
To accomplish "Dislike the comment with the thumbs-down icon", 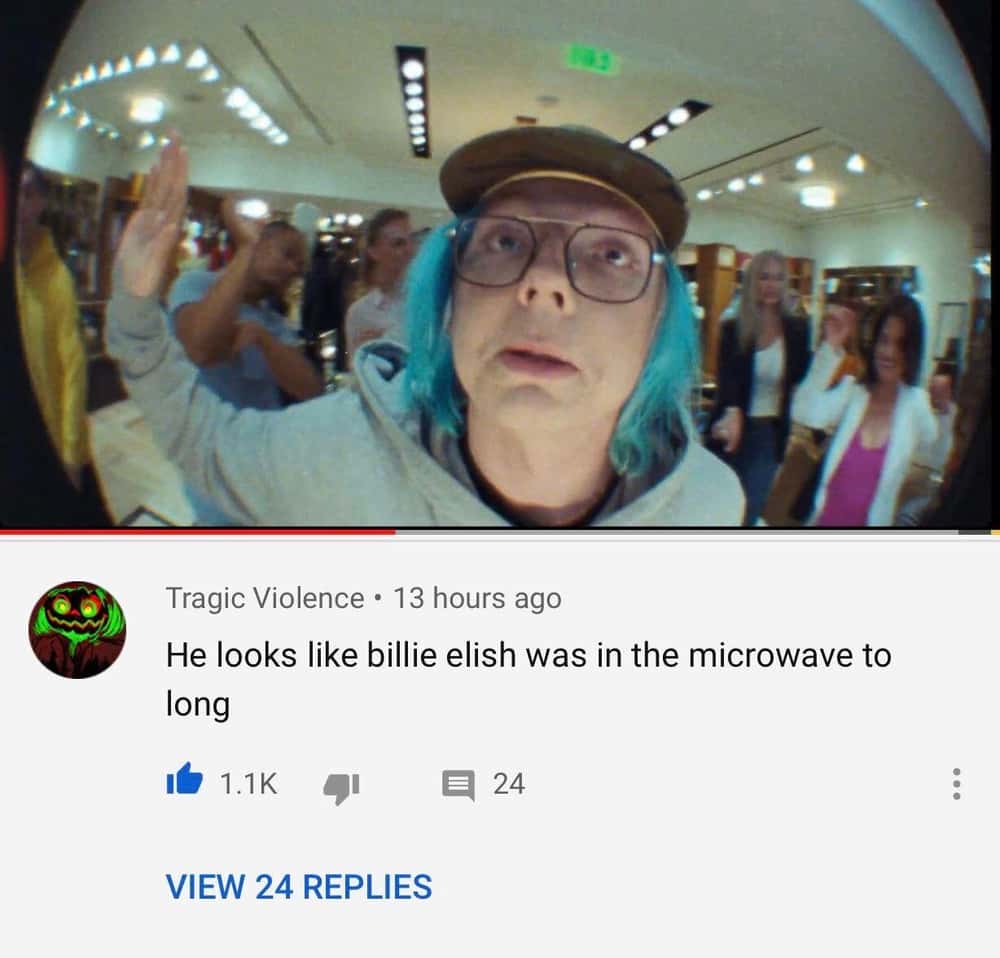I will coord(341,788).
